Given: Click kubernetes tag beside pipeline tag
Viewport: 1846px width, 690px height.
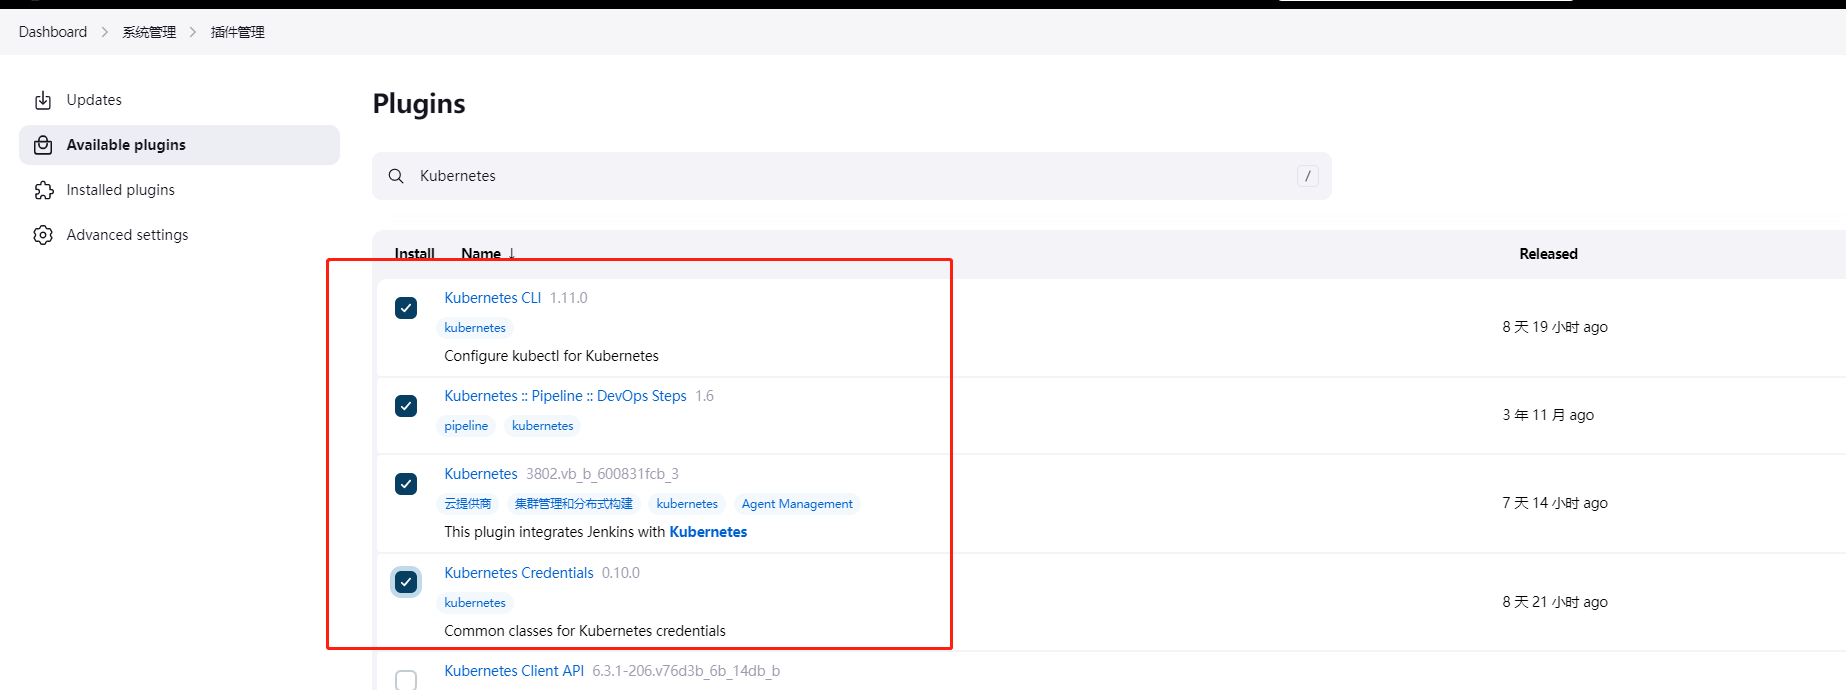Looking at the screenshot, I should 543,426.
